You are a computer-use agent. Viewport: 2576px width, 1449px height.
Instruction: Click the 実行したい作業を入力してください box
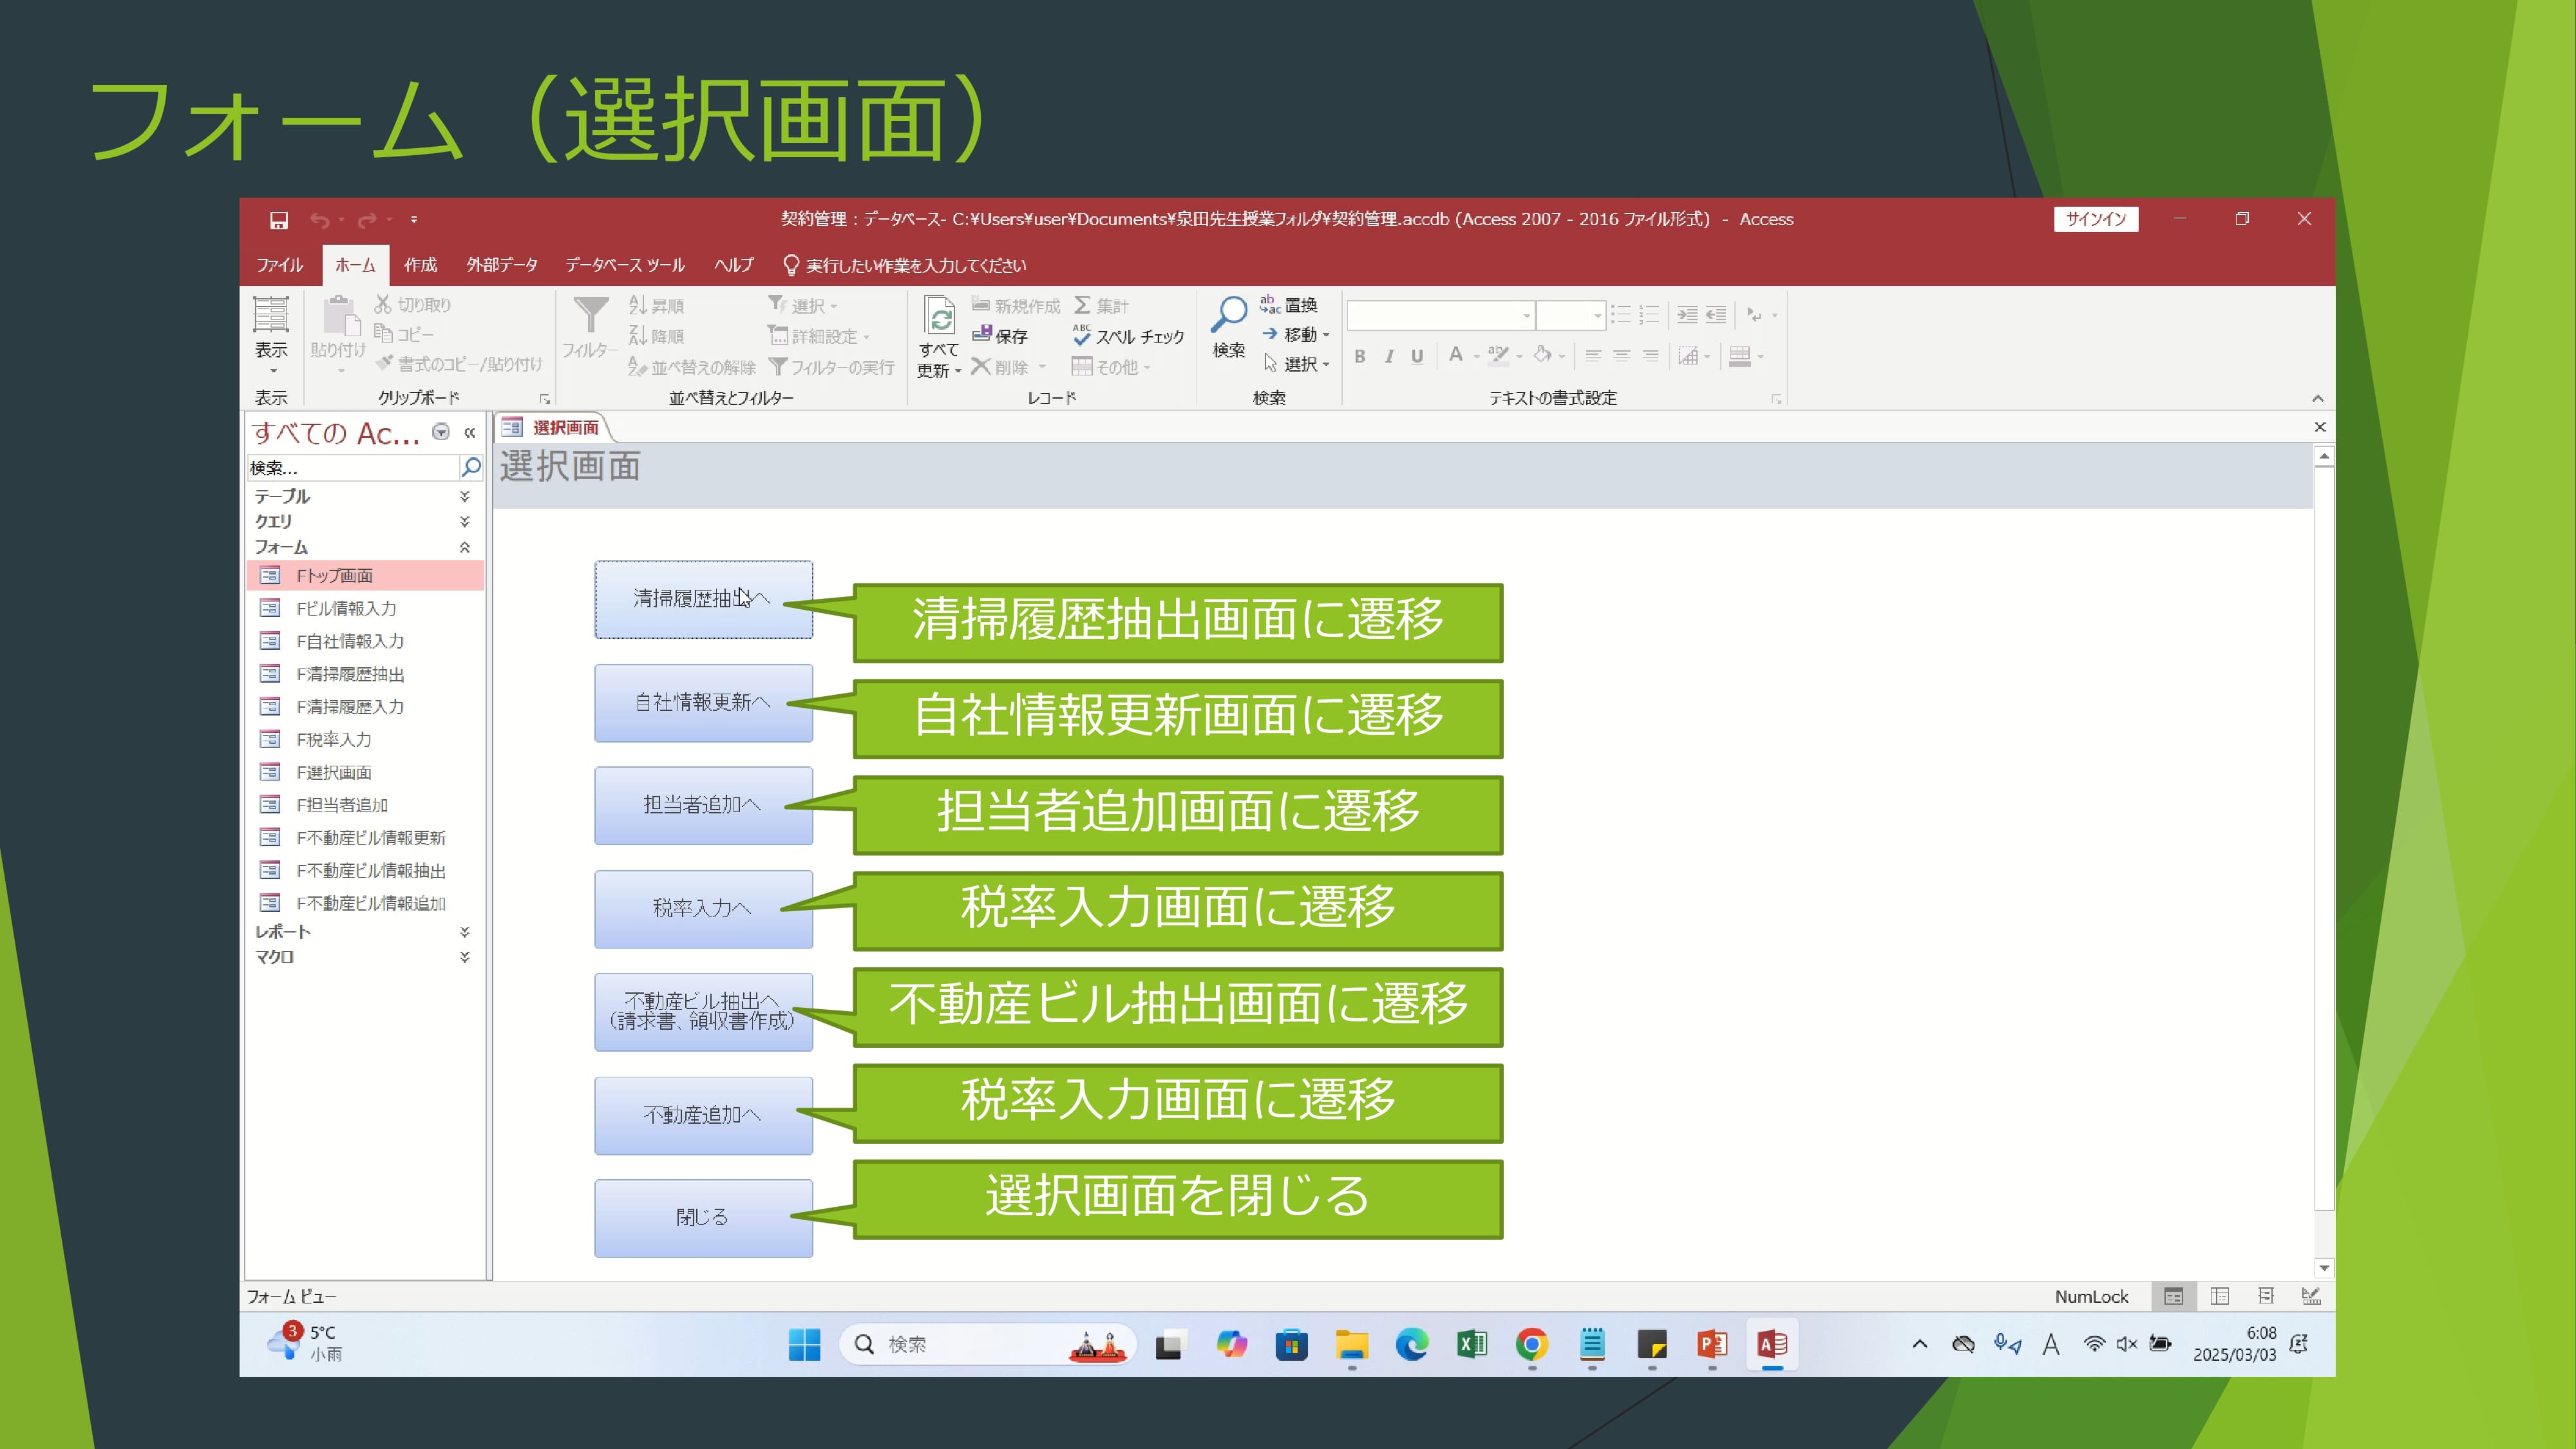tap(904, 265)
